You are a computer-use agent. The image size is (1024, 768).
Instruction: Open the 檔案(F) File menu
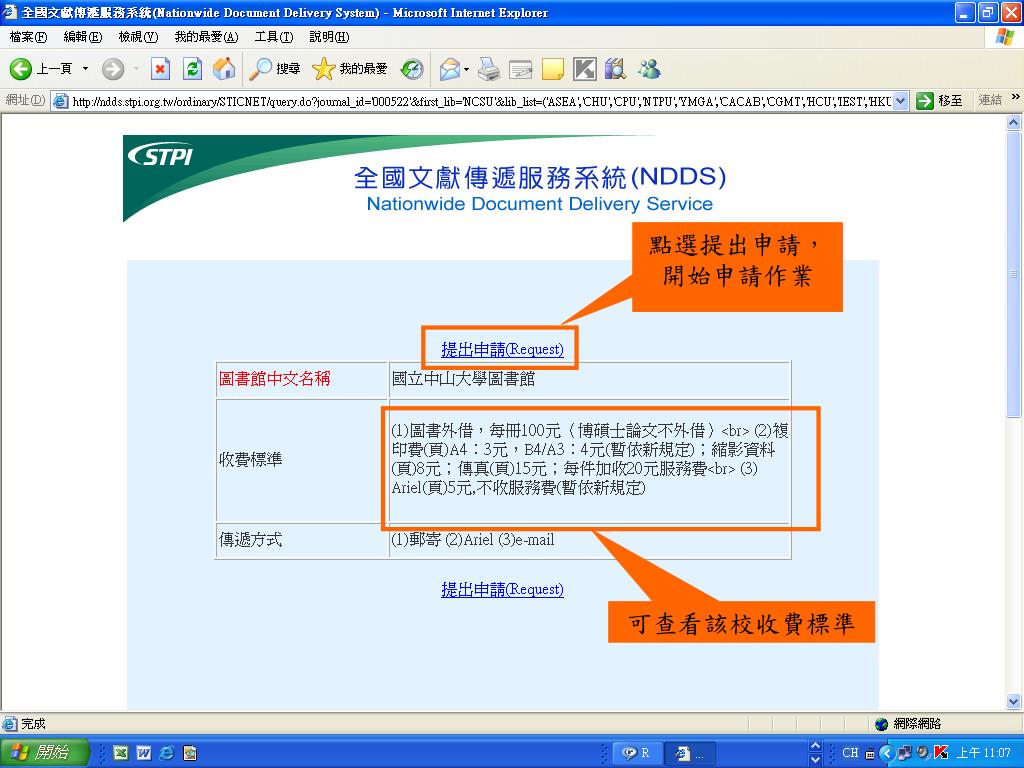click(28, 37)
